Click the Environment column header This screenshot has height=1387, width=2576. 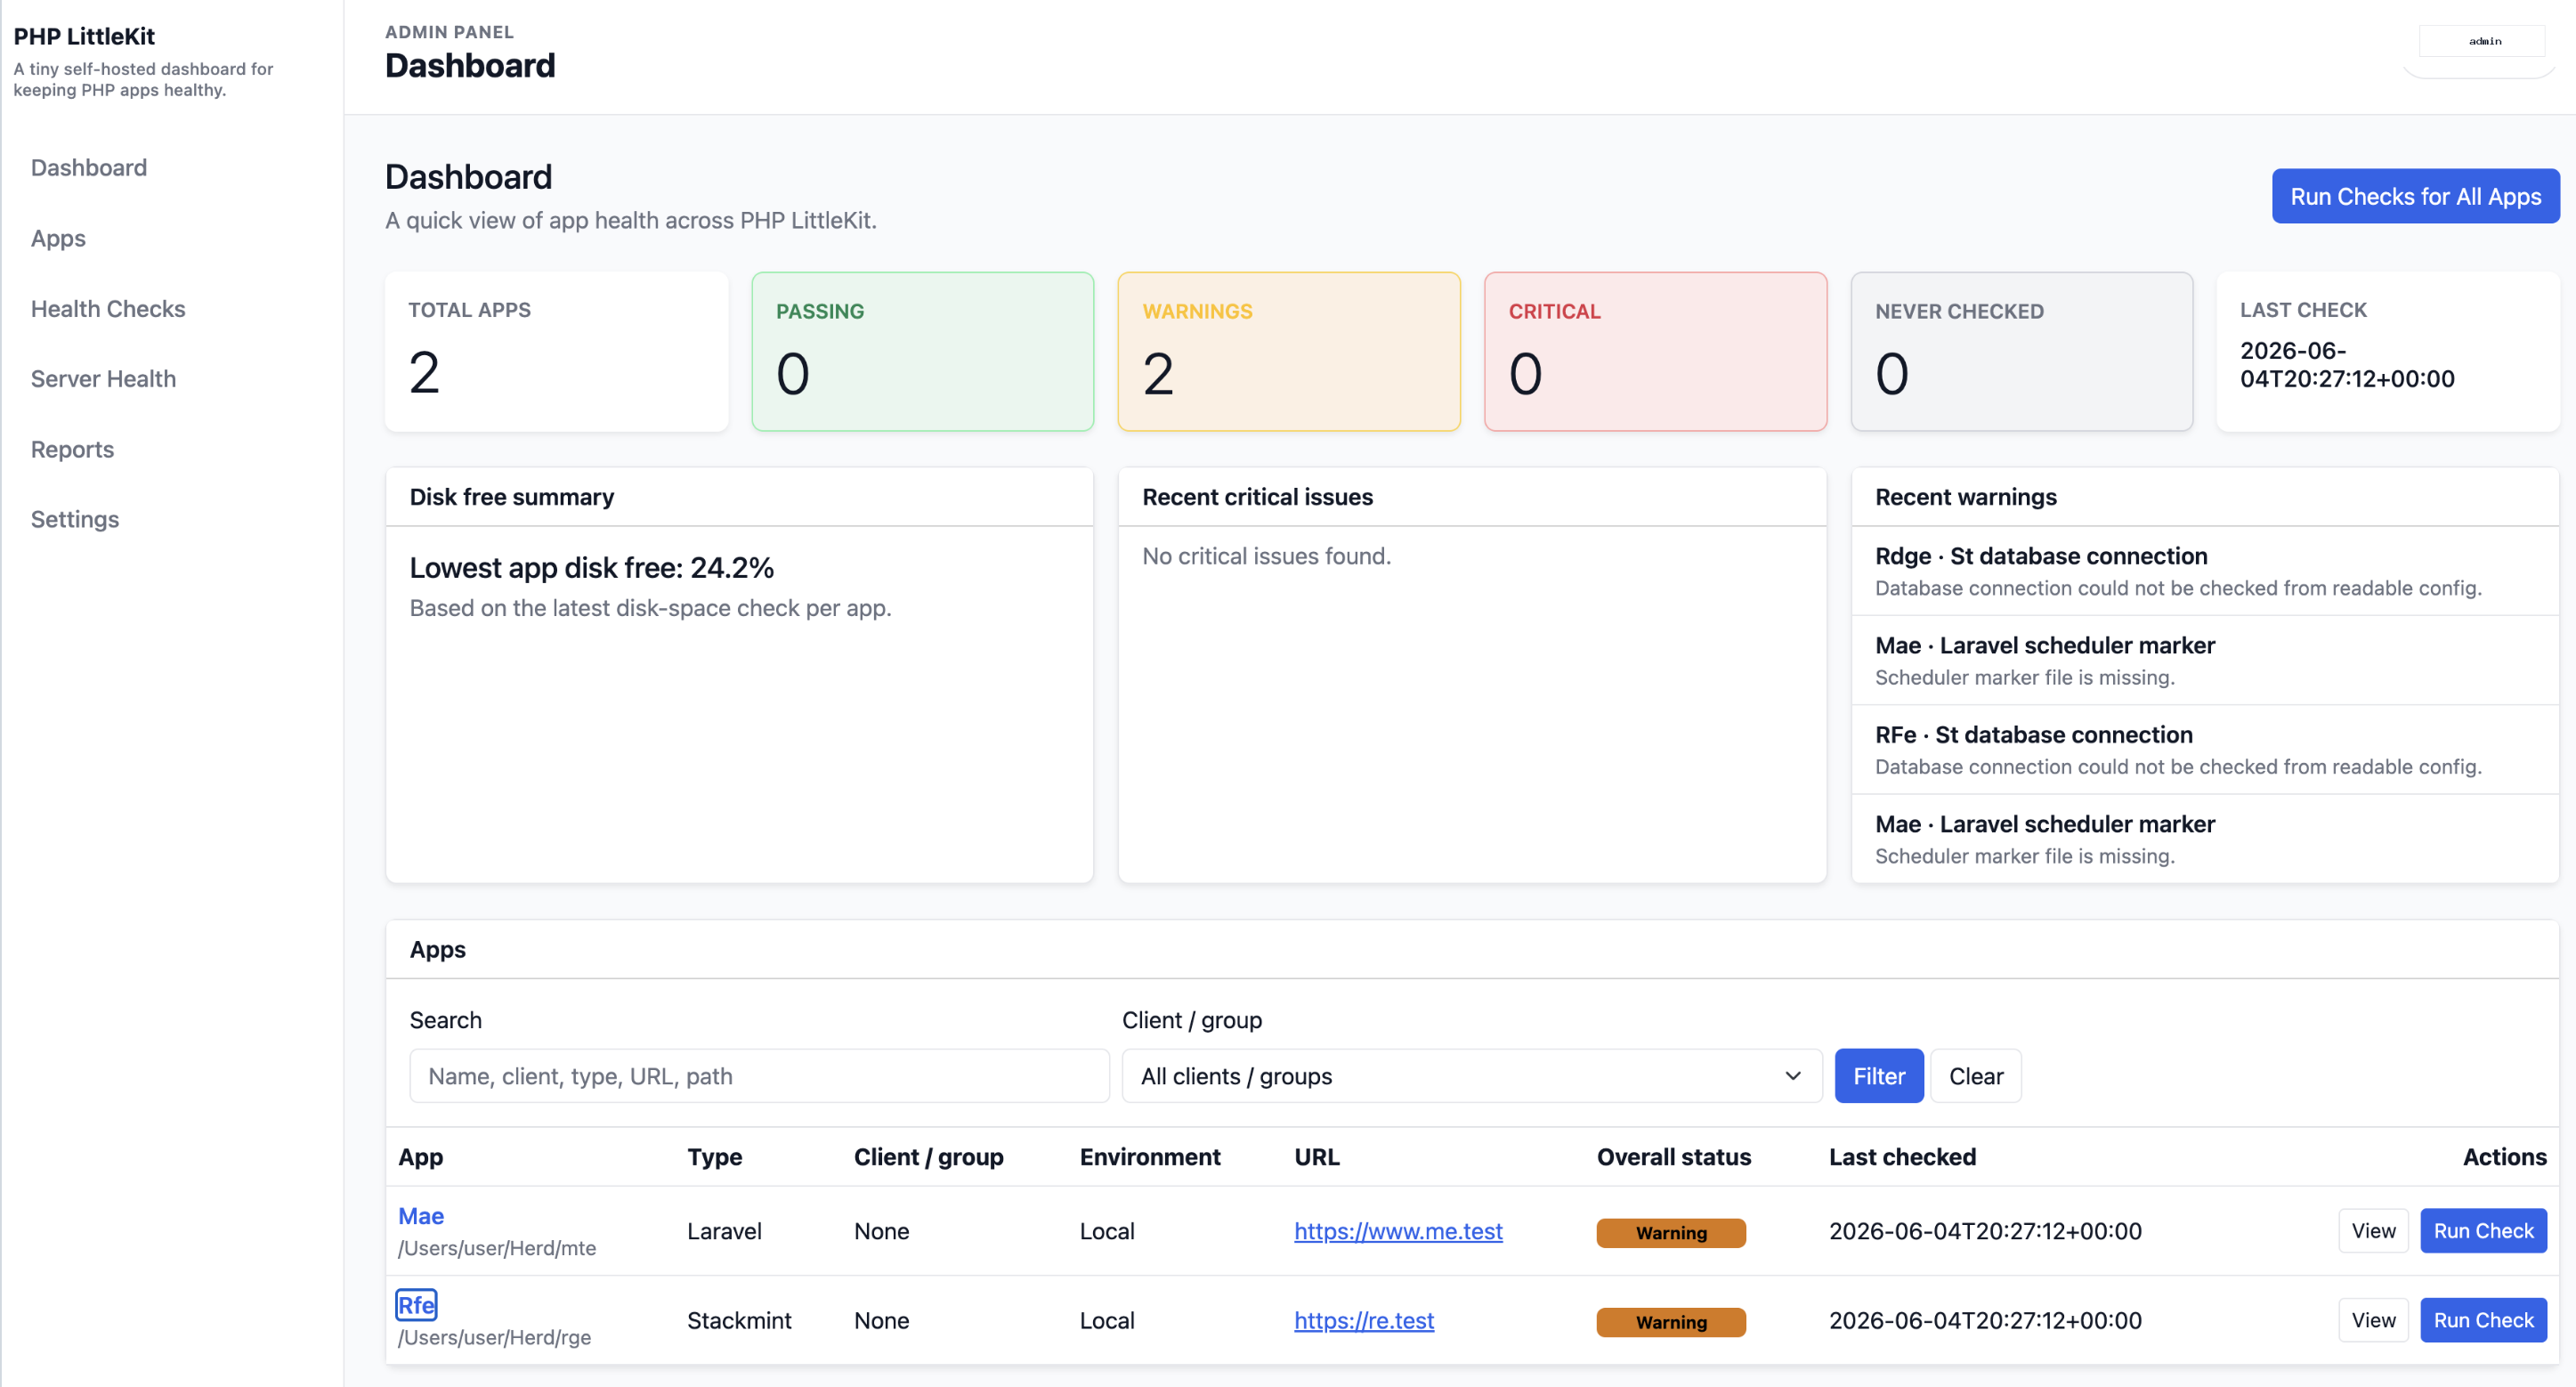pos(1150,1157)
